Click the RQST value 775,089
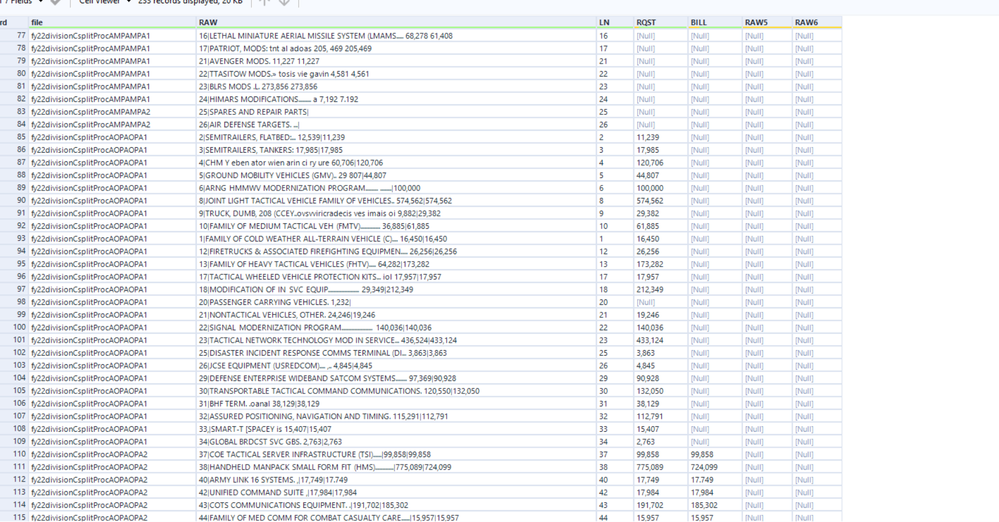Screen dimensions: 999x522 660,467
